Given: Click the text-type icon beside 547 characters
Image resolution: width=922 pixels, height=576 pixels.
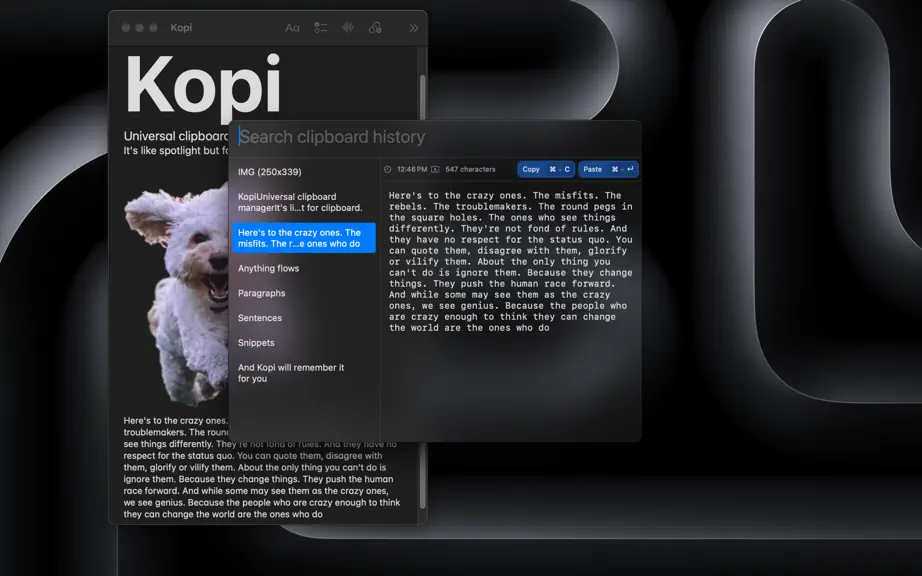Looking at the screenshot, I should [x=435, y=169].
